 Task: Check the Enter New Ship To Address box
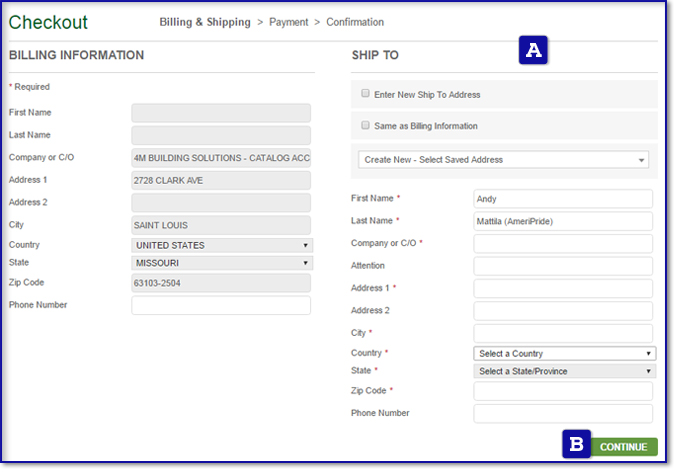[366, 94]
